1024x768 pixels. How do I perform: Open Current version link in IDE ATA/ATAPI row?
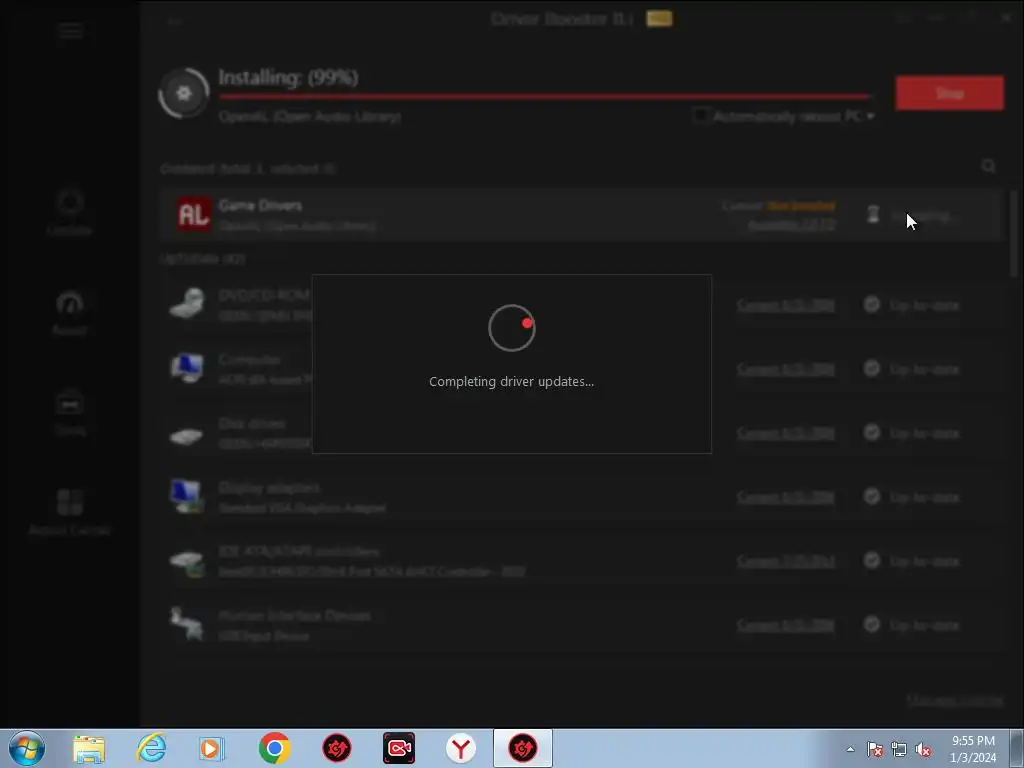[x=786, y=561]
